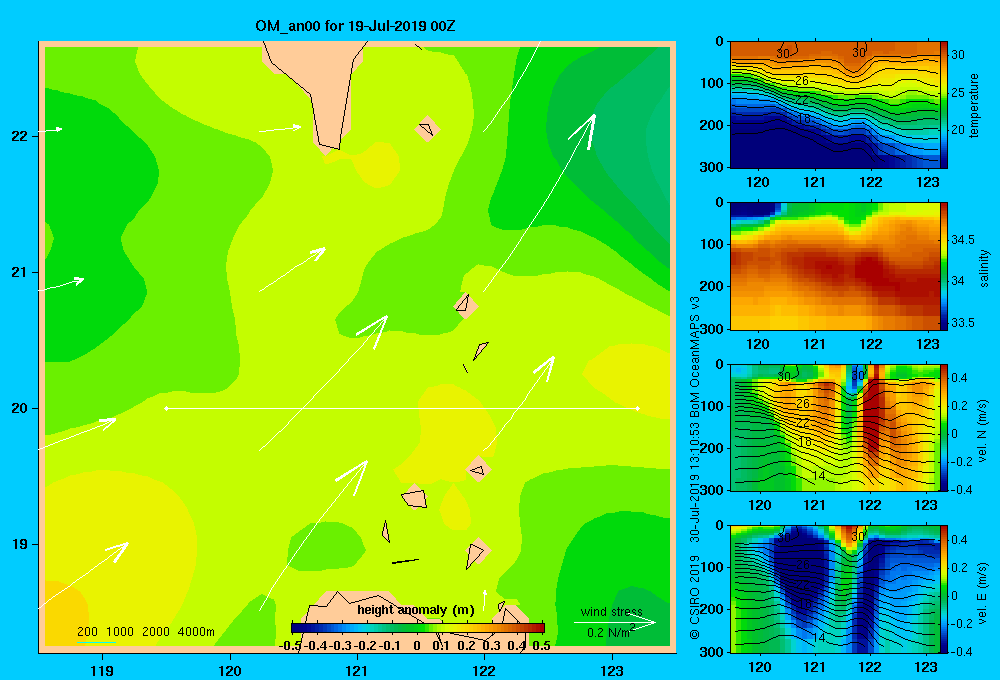
Task: Click the temperature section plot
Action: 834,105
